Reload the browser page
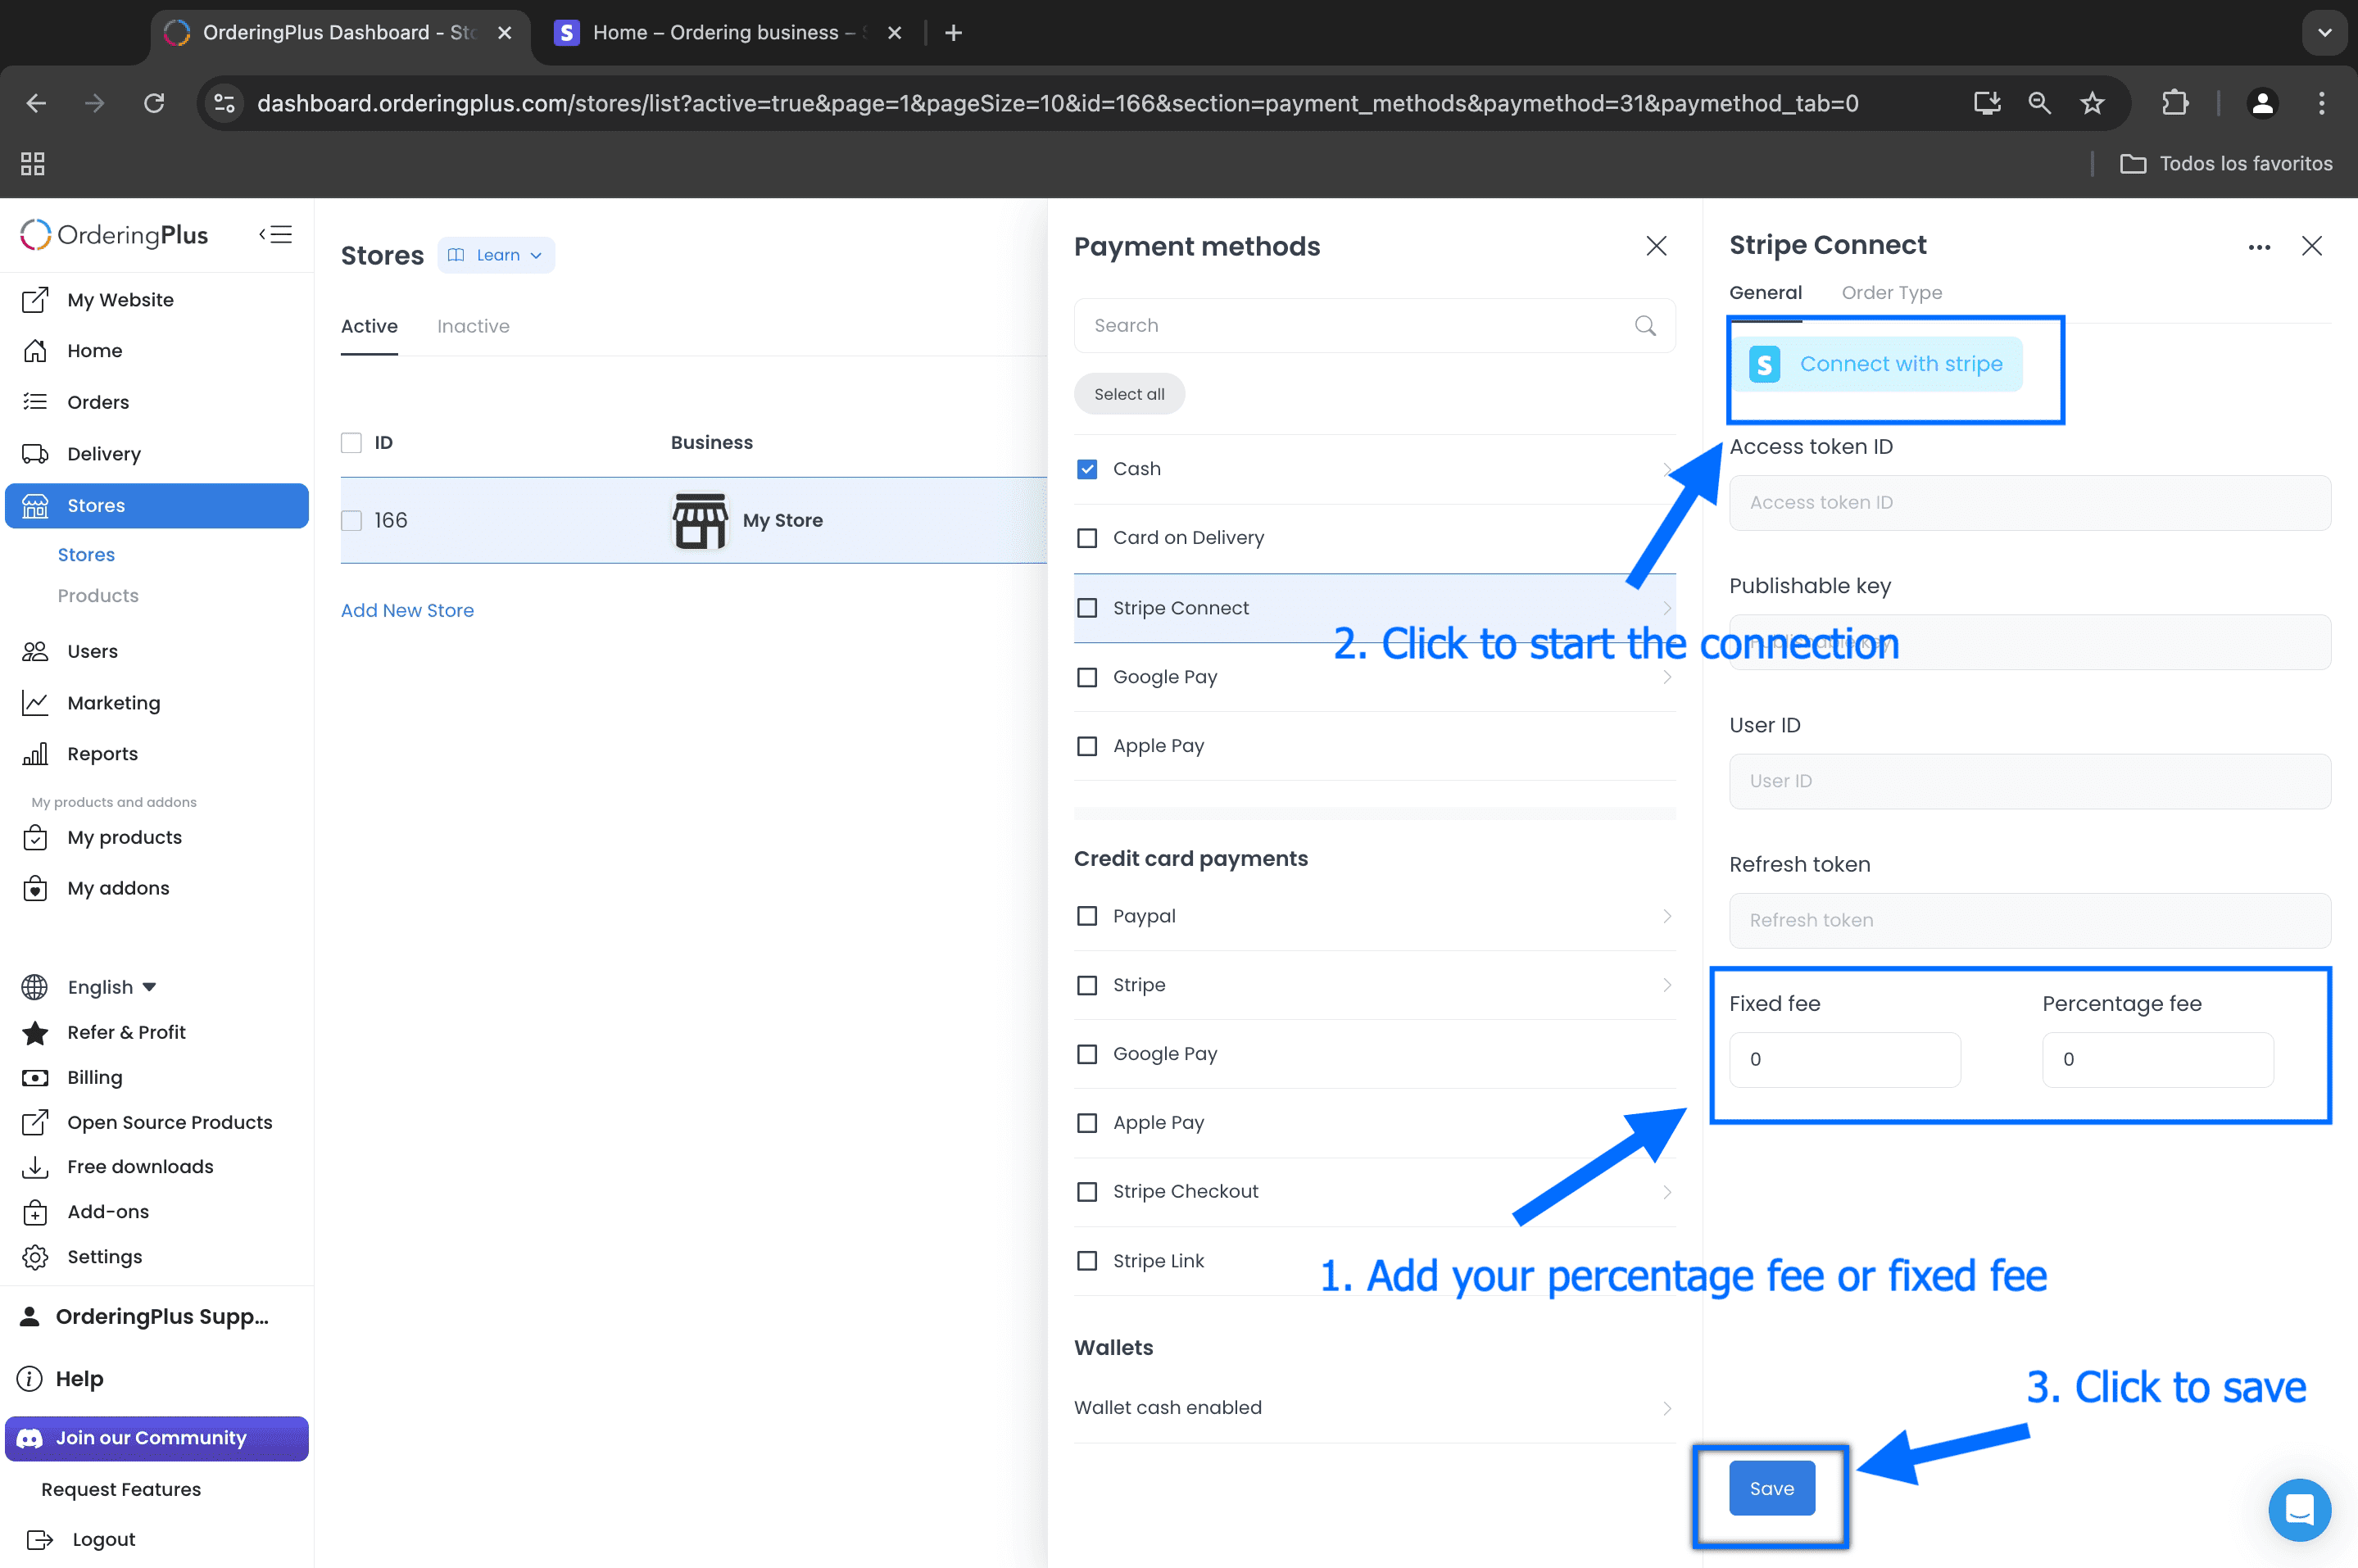 pyautogui.click(x=153, y=103)
